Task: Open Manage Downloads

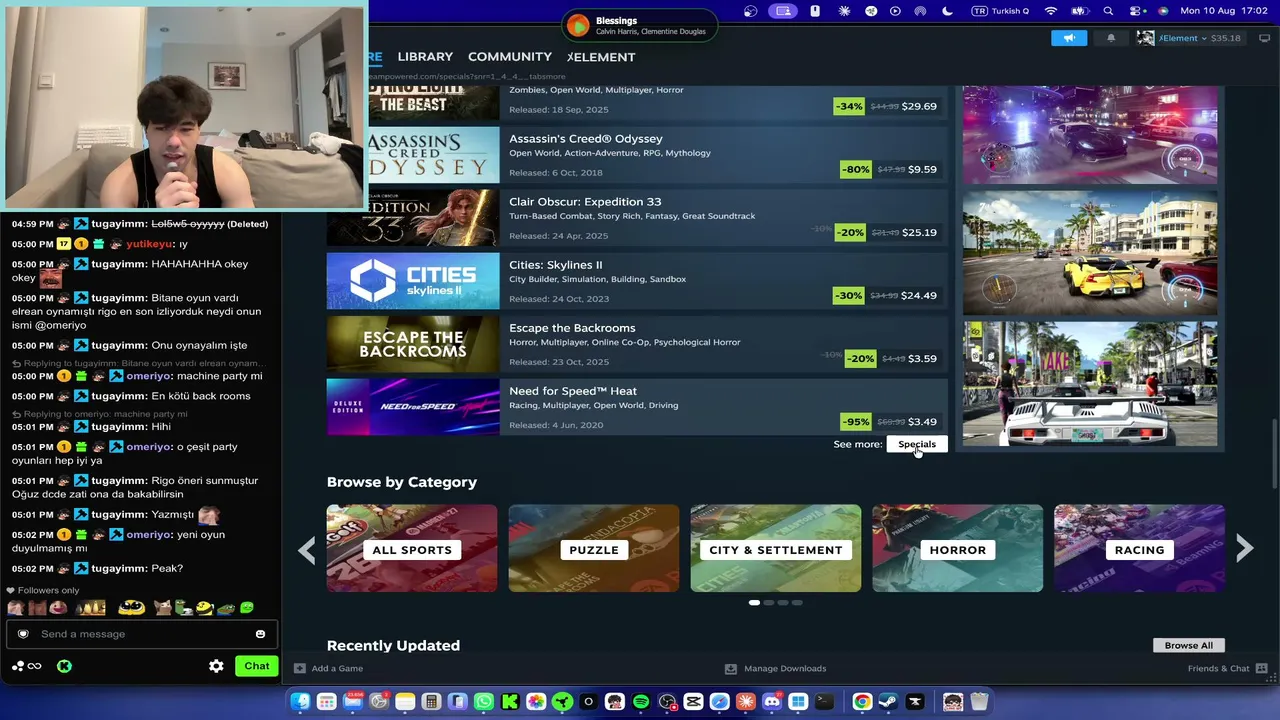Action: tap(776, 669)
